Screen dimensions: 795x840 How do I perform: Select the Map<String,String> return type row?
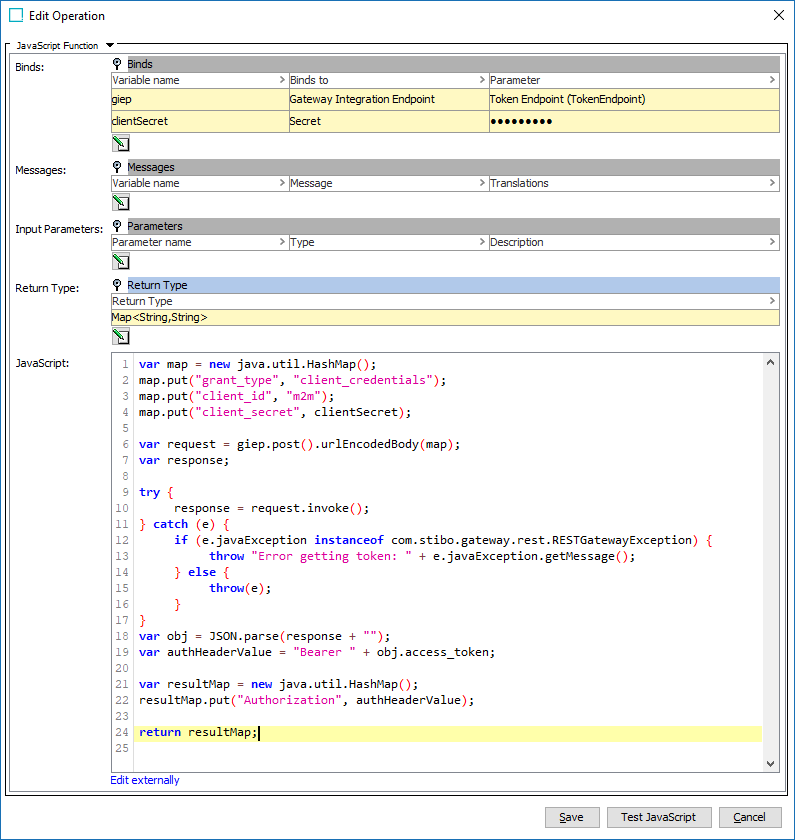444,317
